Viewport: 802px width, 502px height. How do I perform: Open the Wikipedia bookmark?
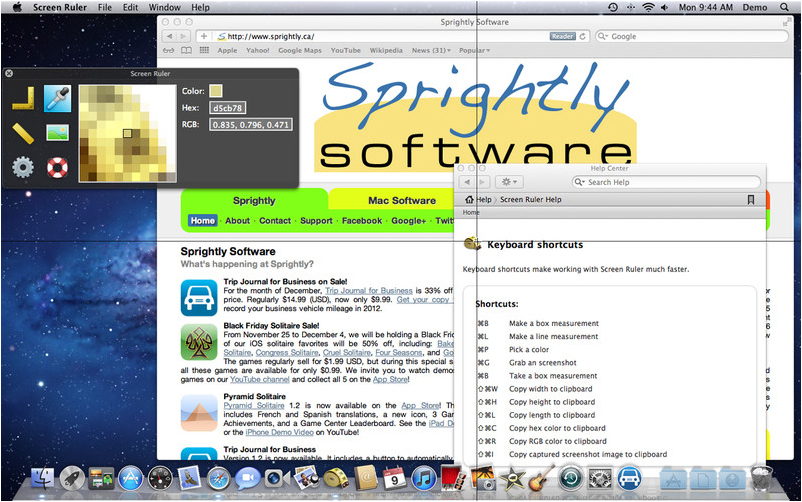tap(386, 50)
